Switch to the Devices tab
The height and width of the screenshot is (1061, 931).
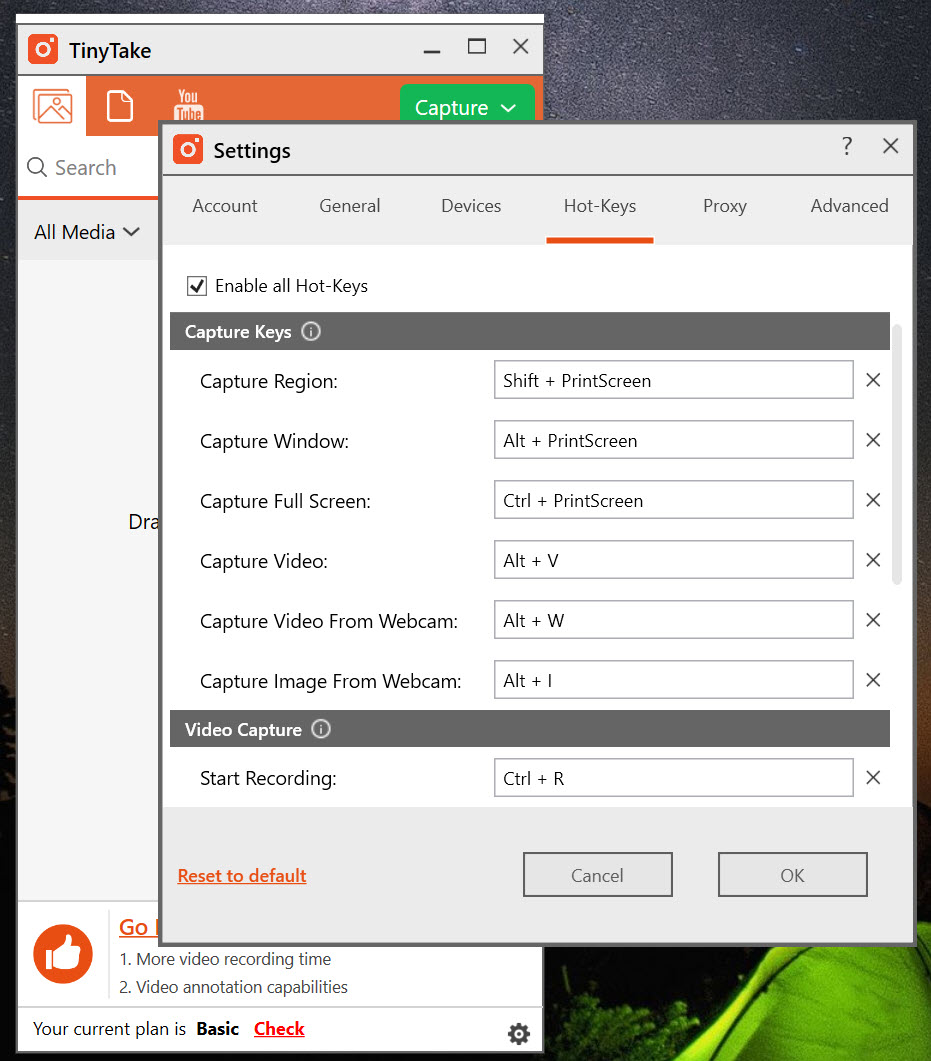click(x=471, y=206)
